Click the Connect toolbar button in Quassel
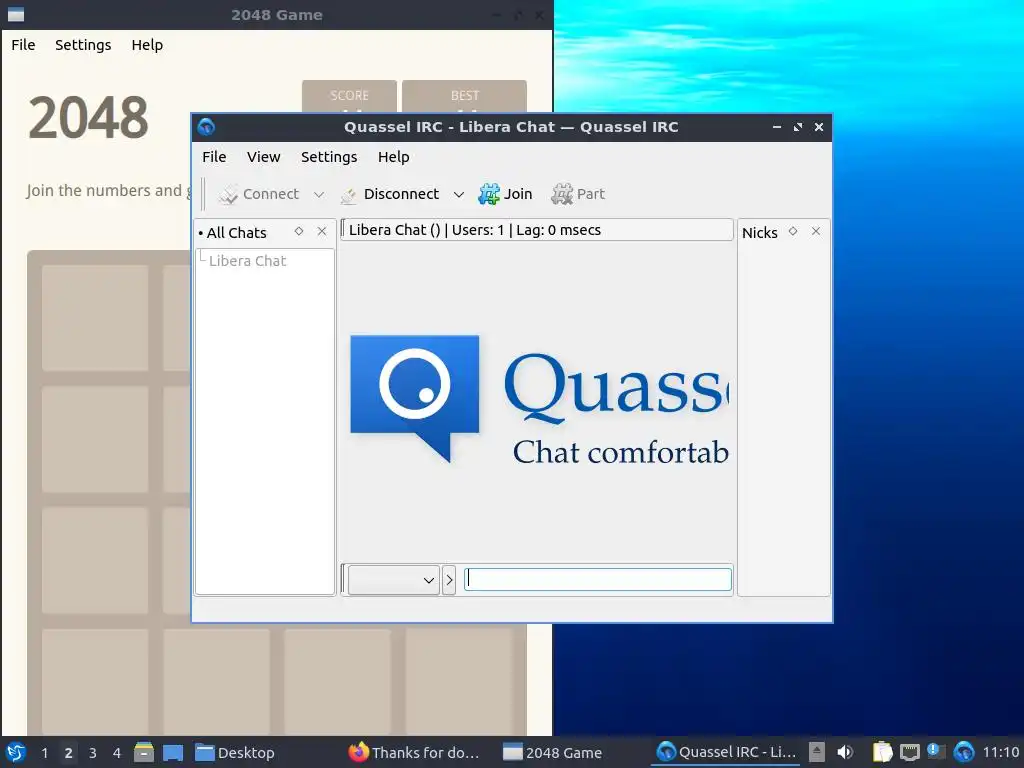This screenshot has width=1024, height=768. (x=259, y=194)
